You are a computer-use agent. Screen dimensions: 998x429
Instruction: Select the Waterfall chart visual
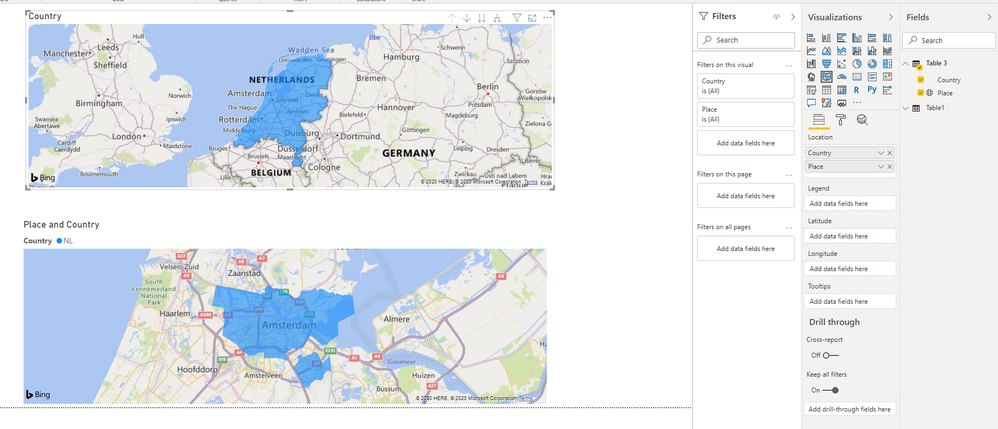click(x=812, y=63)
